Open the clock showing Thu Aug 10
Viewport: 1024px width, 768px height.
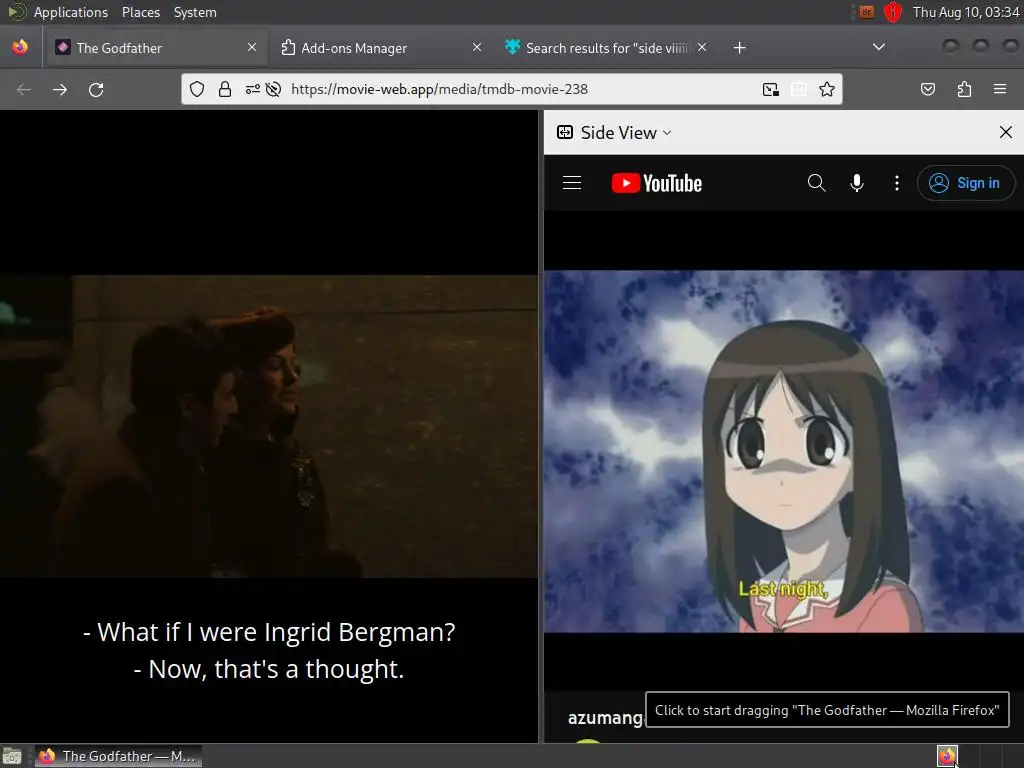(966, 12)
